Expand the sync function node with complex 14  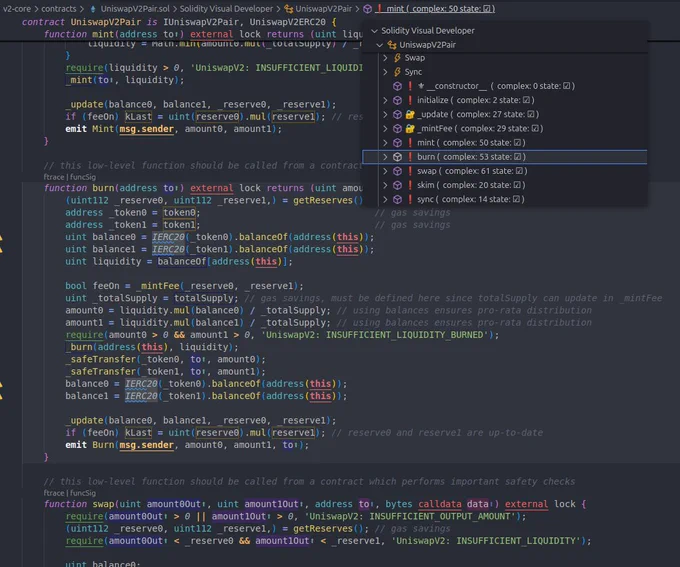tap(385, 200)
